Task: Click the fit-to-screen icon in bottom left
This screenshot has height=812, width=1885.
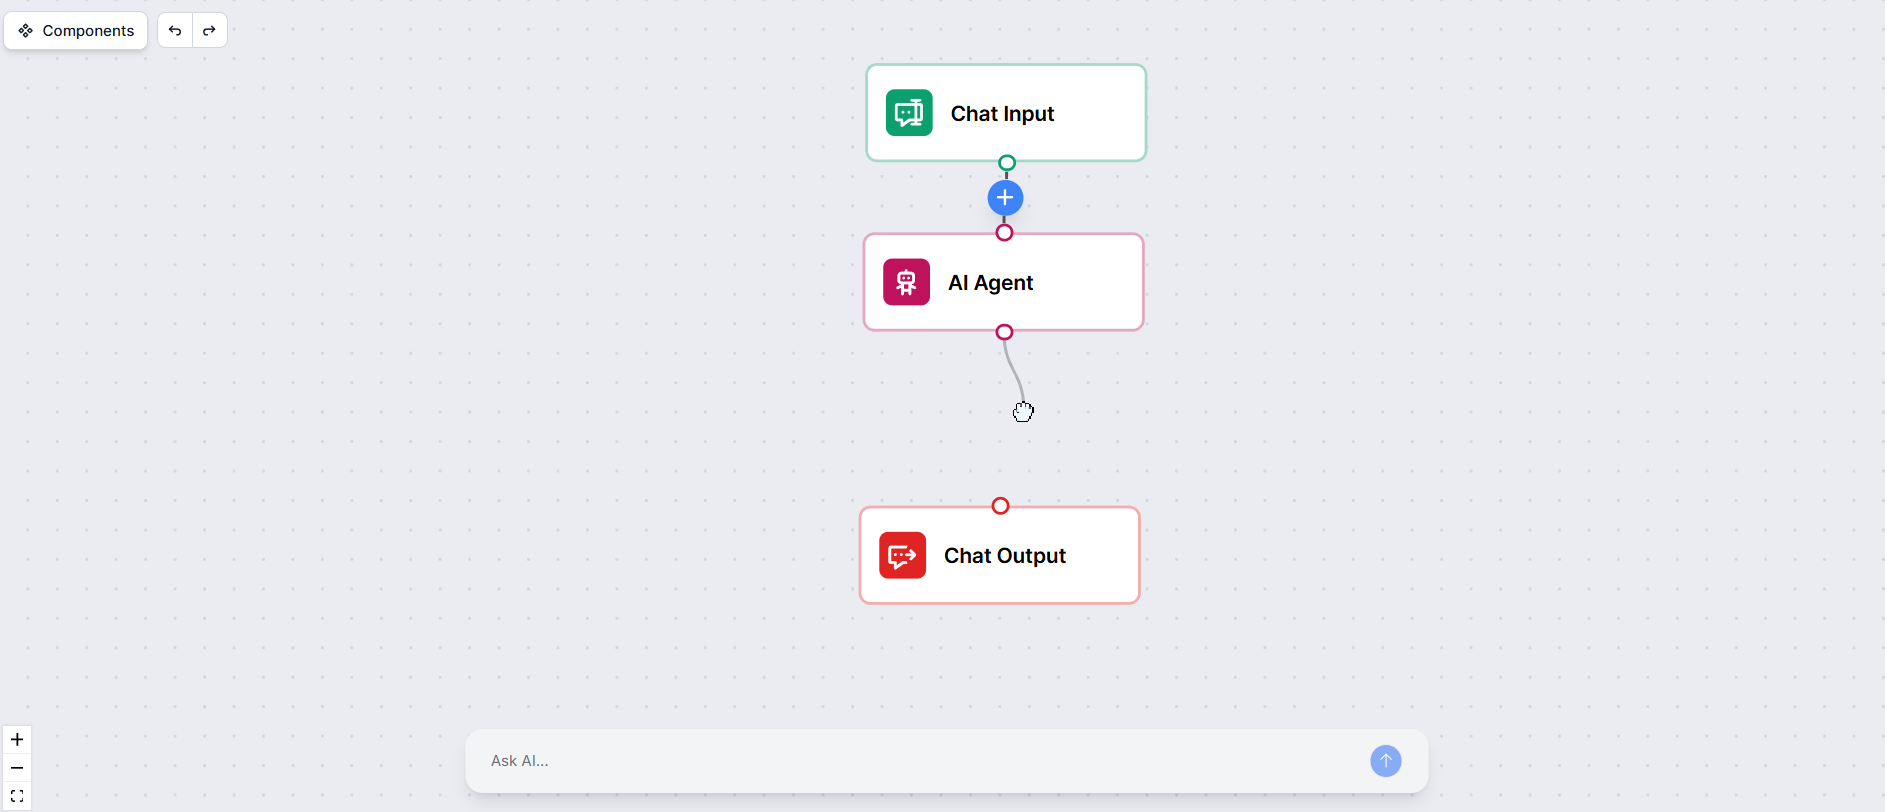Action: click(x=17, y=795)
